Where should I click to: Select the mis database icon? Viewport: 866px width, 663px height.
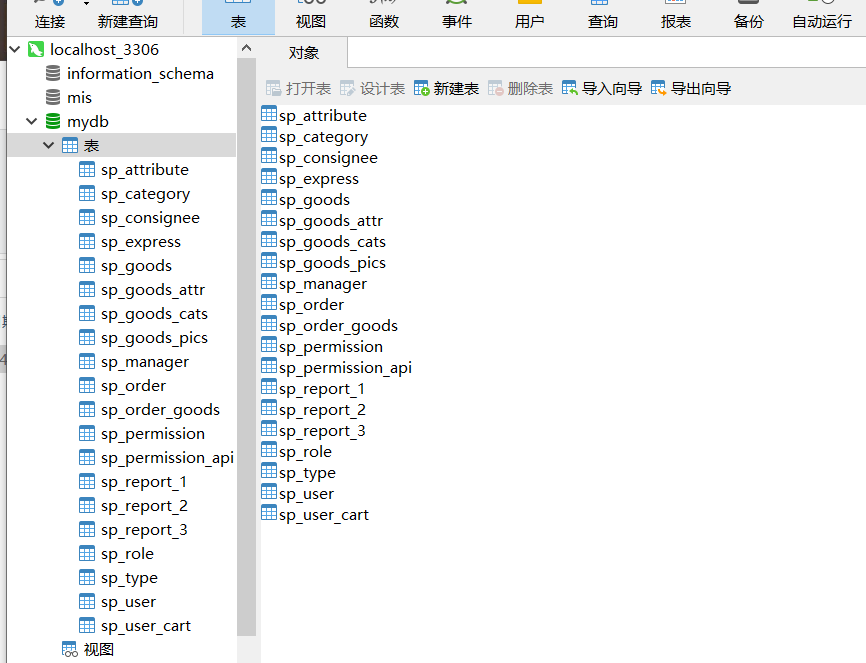pos(53,97)
